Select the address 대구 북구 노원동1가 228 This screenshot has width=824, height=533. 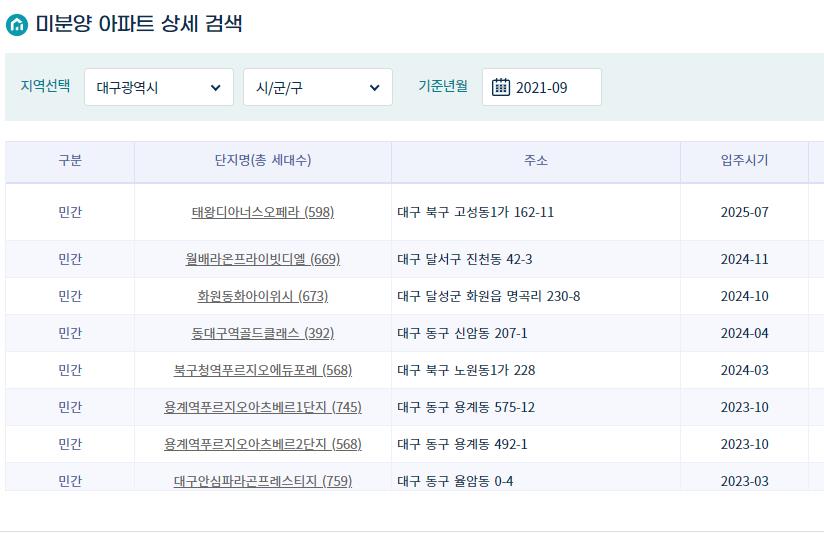click(466, 370)
